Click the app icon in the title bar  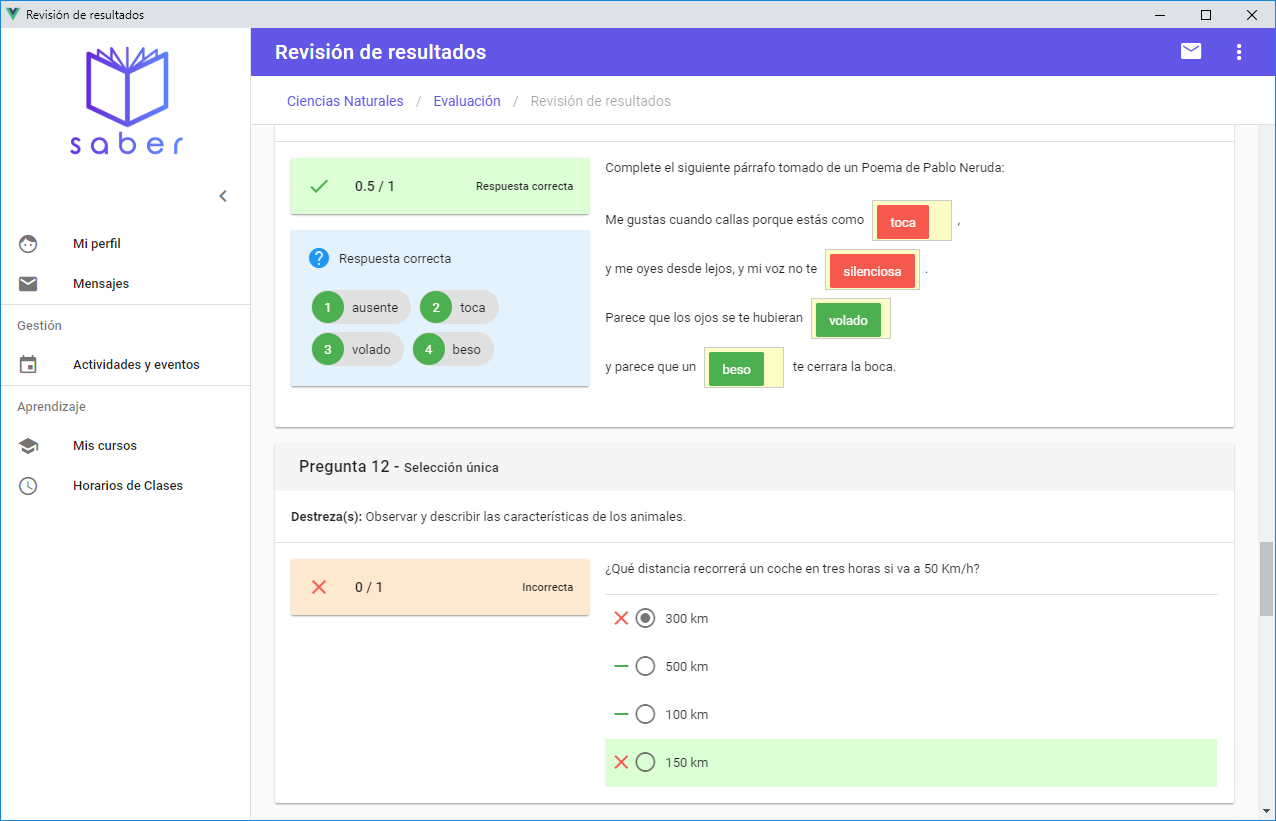(x=13, y=14)
